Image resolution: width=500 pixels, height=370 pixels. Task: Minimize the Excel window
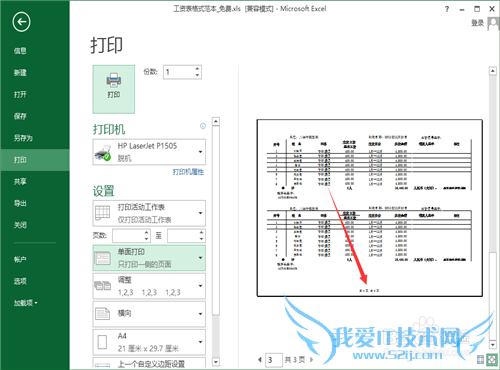tap(462, 9)
